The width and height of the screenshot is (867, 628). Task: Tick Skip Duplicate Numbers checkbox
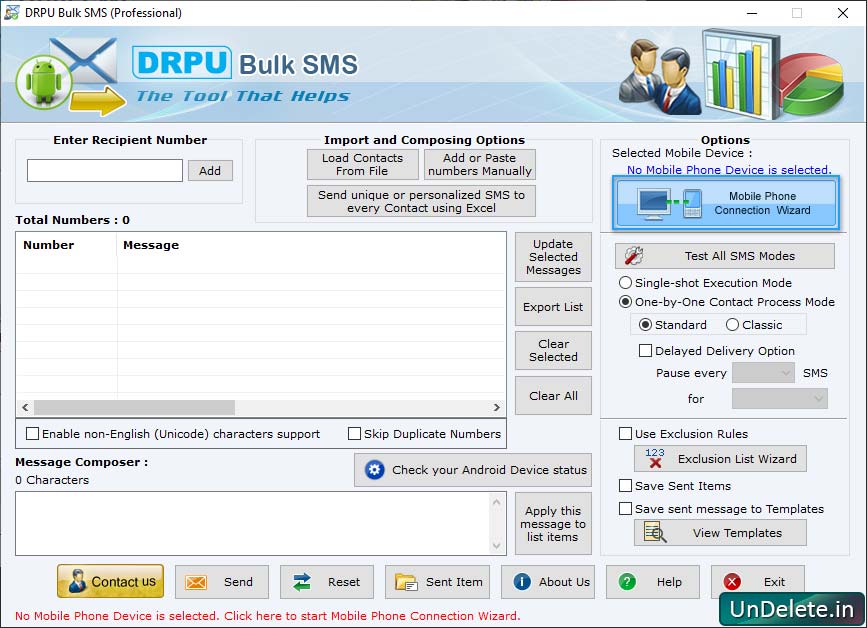click(354, 433)
